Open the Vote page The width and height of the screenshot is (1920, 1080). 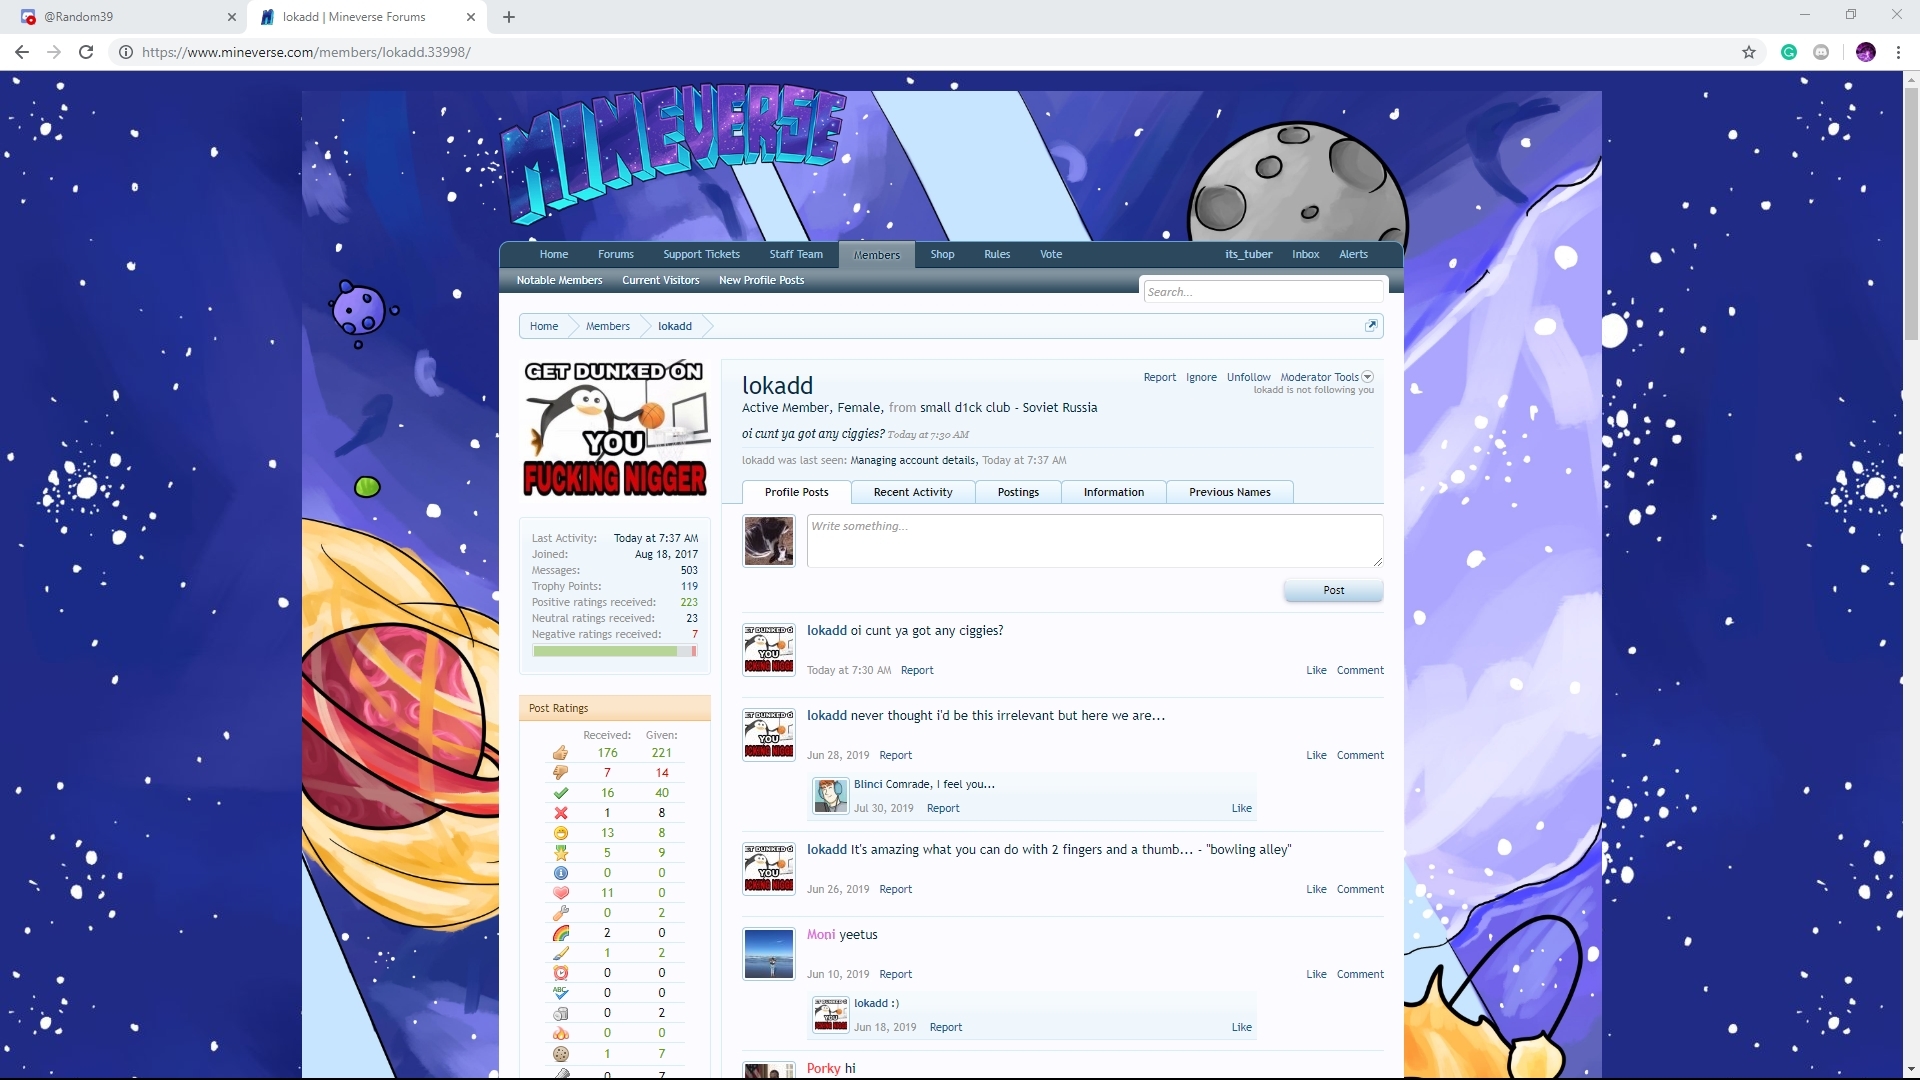coord(1051,254)
